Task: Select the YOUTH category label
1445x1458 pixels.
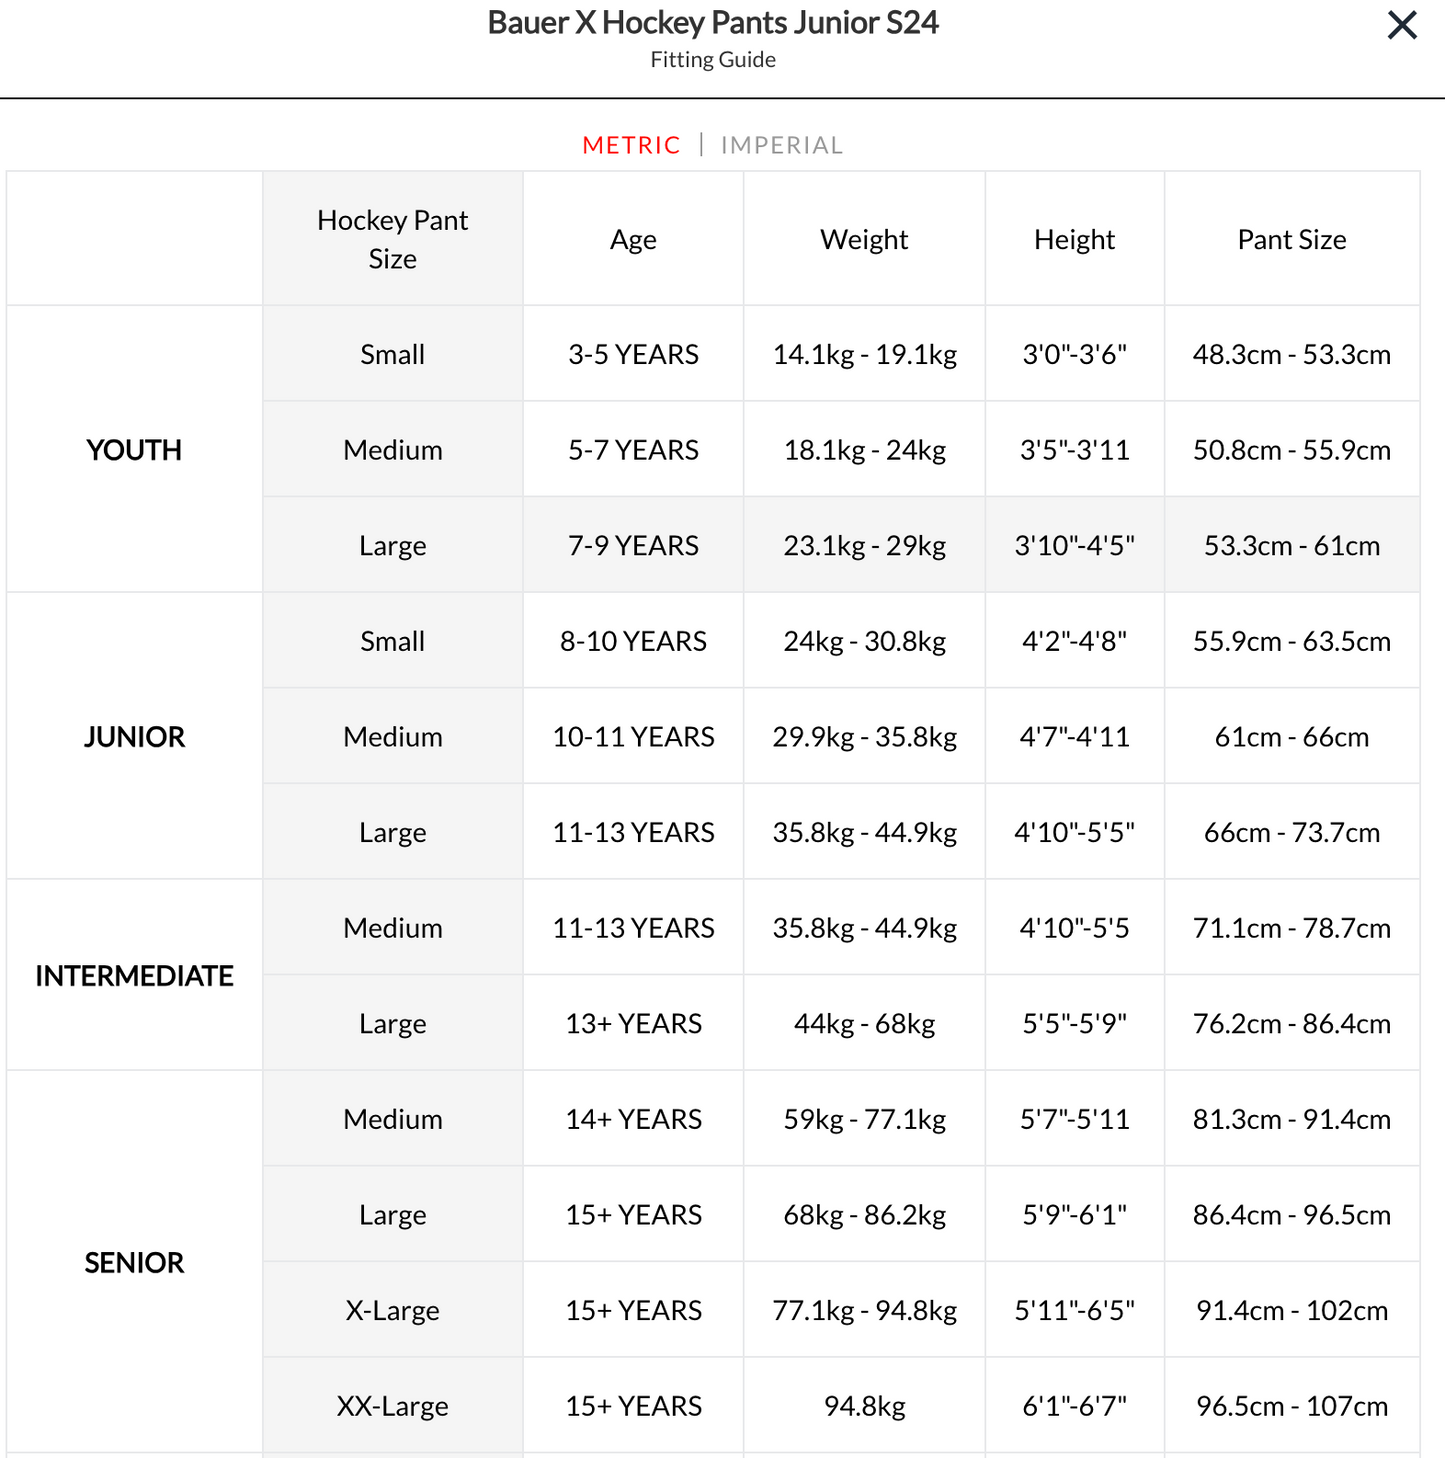Action: (134, 450)
